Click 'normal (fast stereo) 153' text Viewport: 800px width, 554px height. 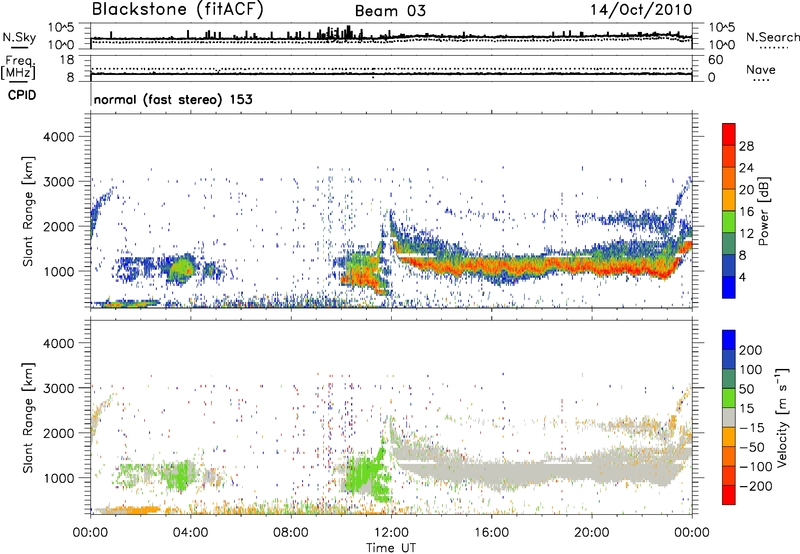tap(173, 99)
